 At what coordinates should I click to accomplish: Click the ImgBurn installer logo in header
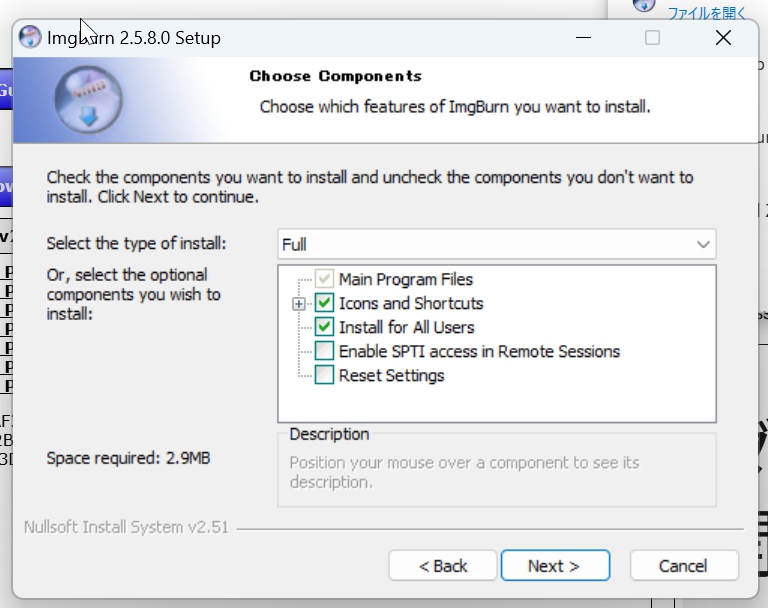click(88, 100)
